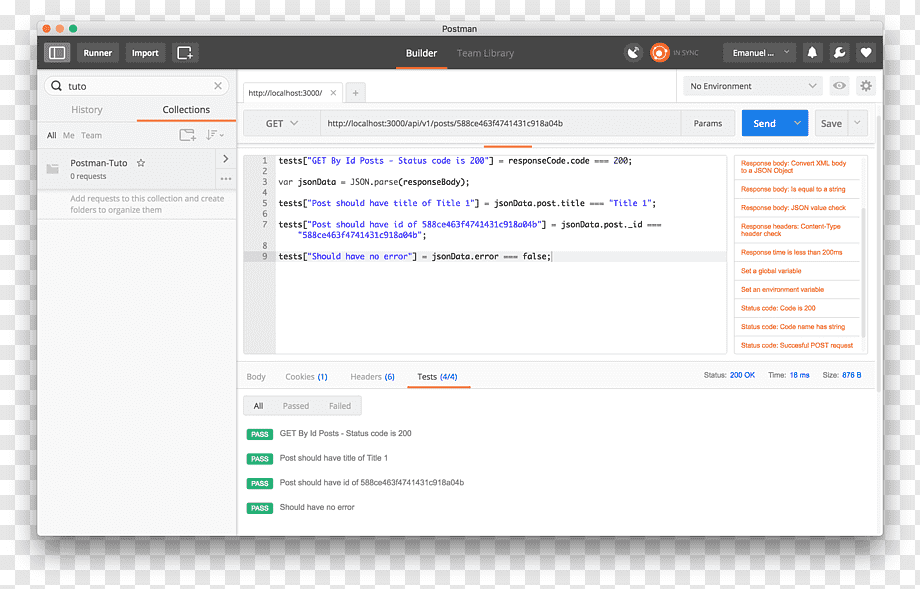Click the search magnifier icon
920x589 pixels.
coord(56,86)
